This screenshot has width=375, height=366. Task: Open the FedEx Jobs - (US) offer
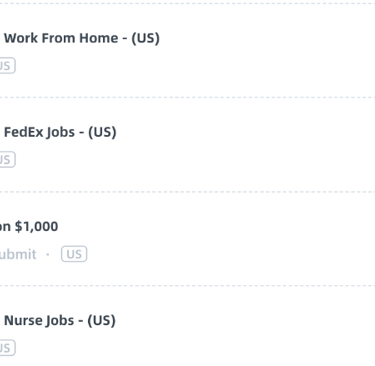tap(60, 132)
